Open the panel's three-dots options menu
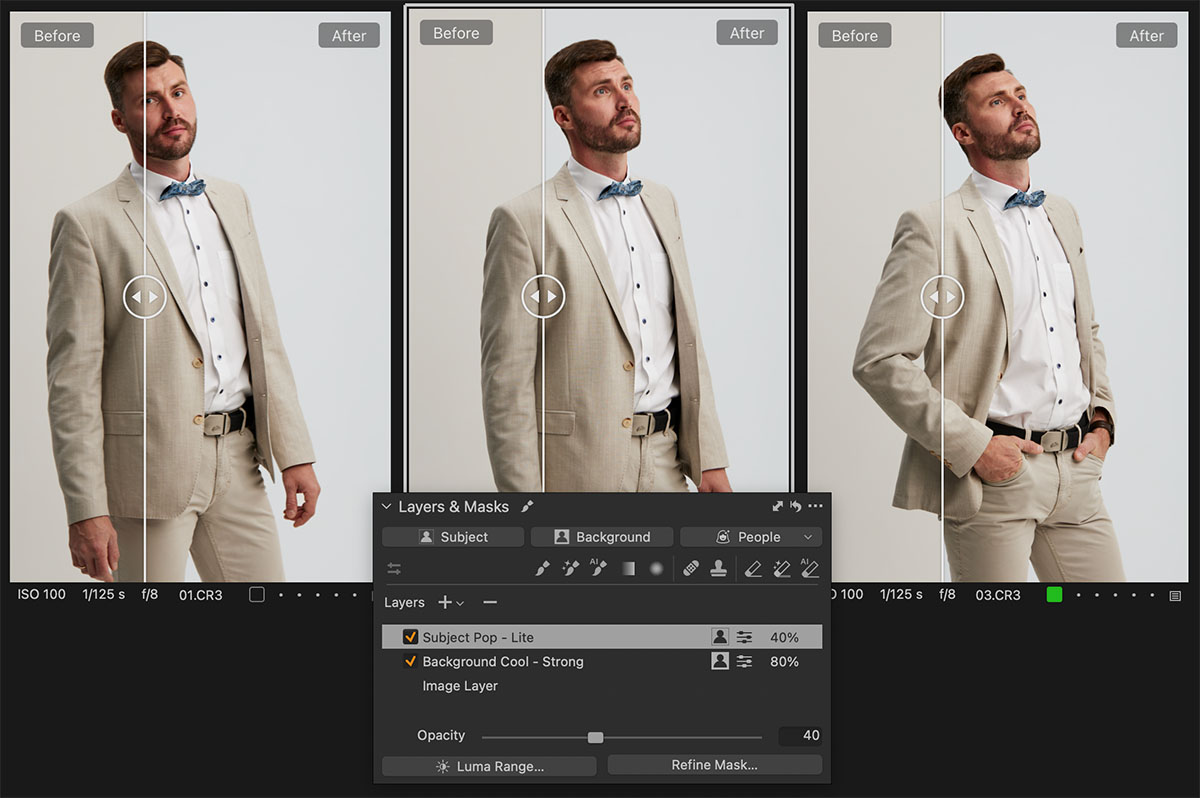Image resolution: width=1200 pixels, height=798 pixels. click(815, 507)
